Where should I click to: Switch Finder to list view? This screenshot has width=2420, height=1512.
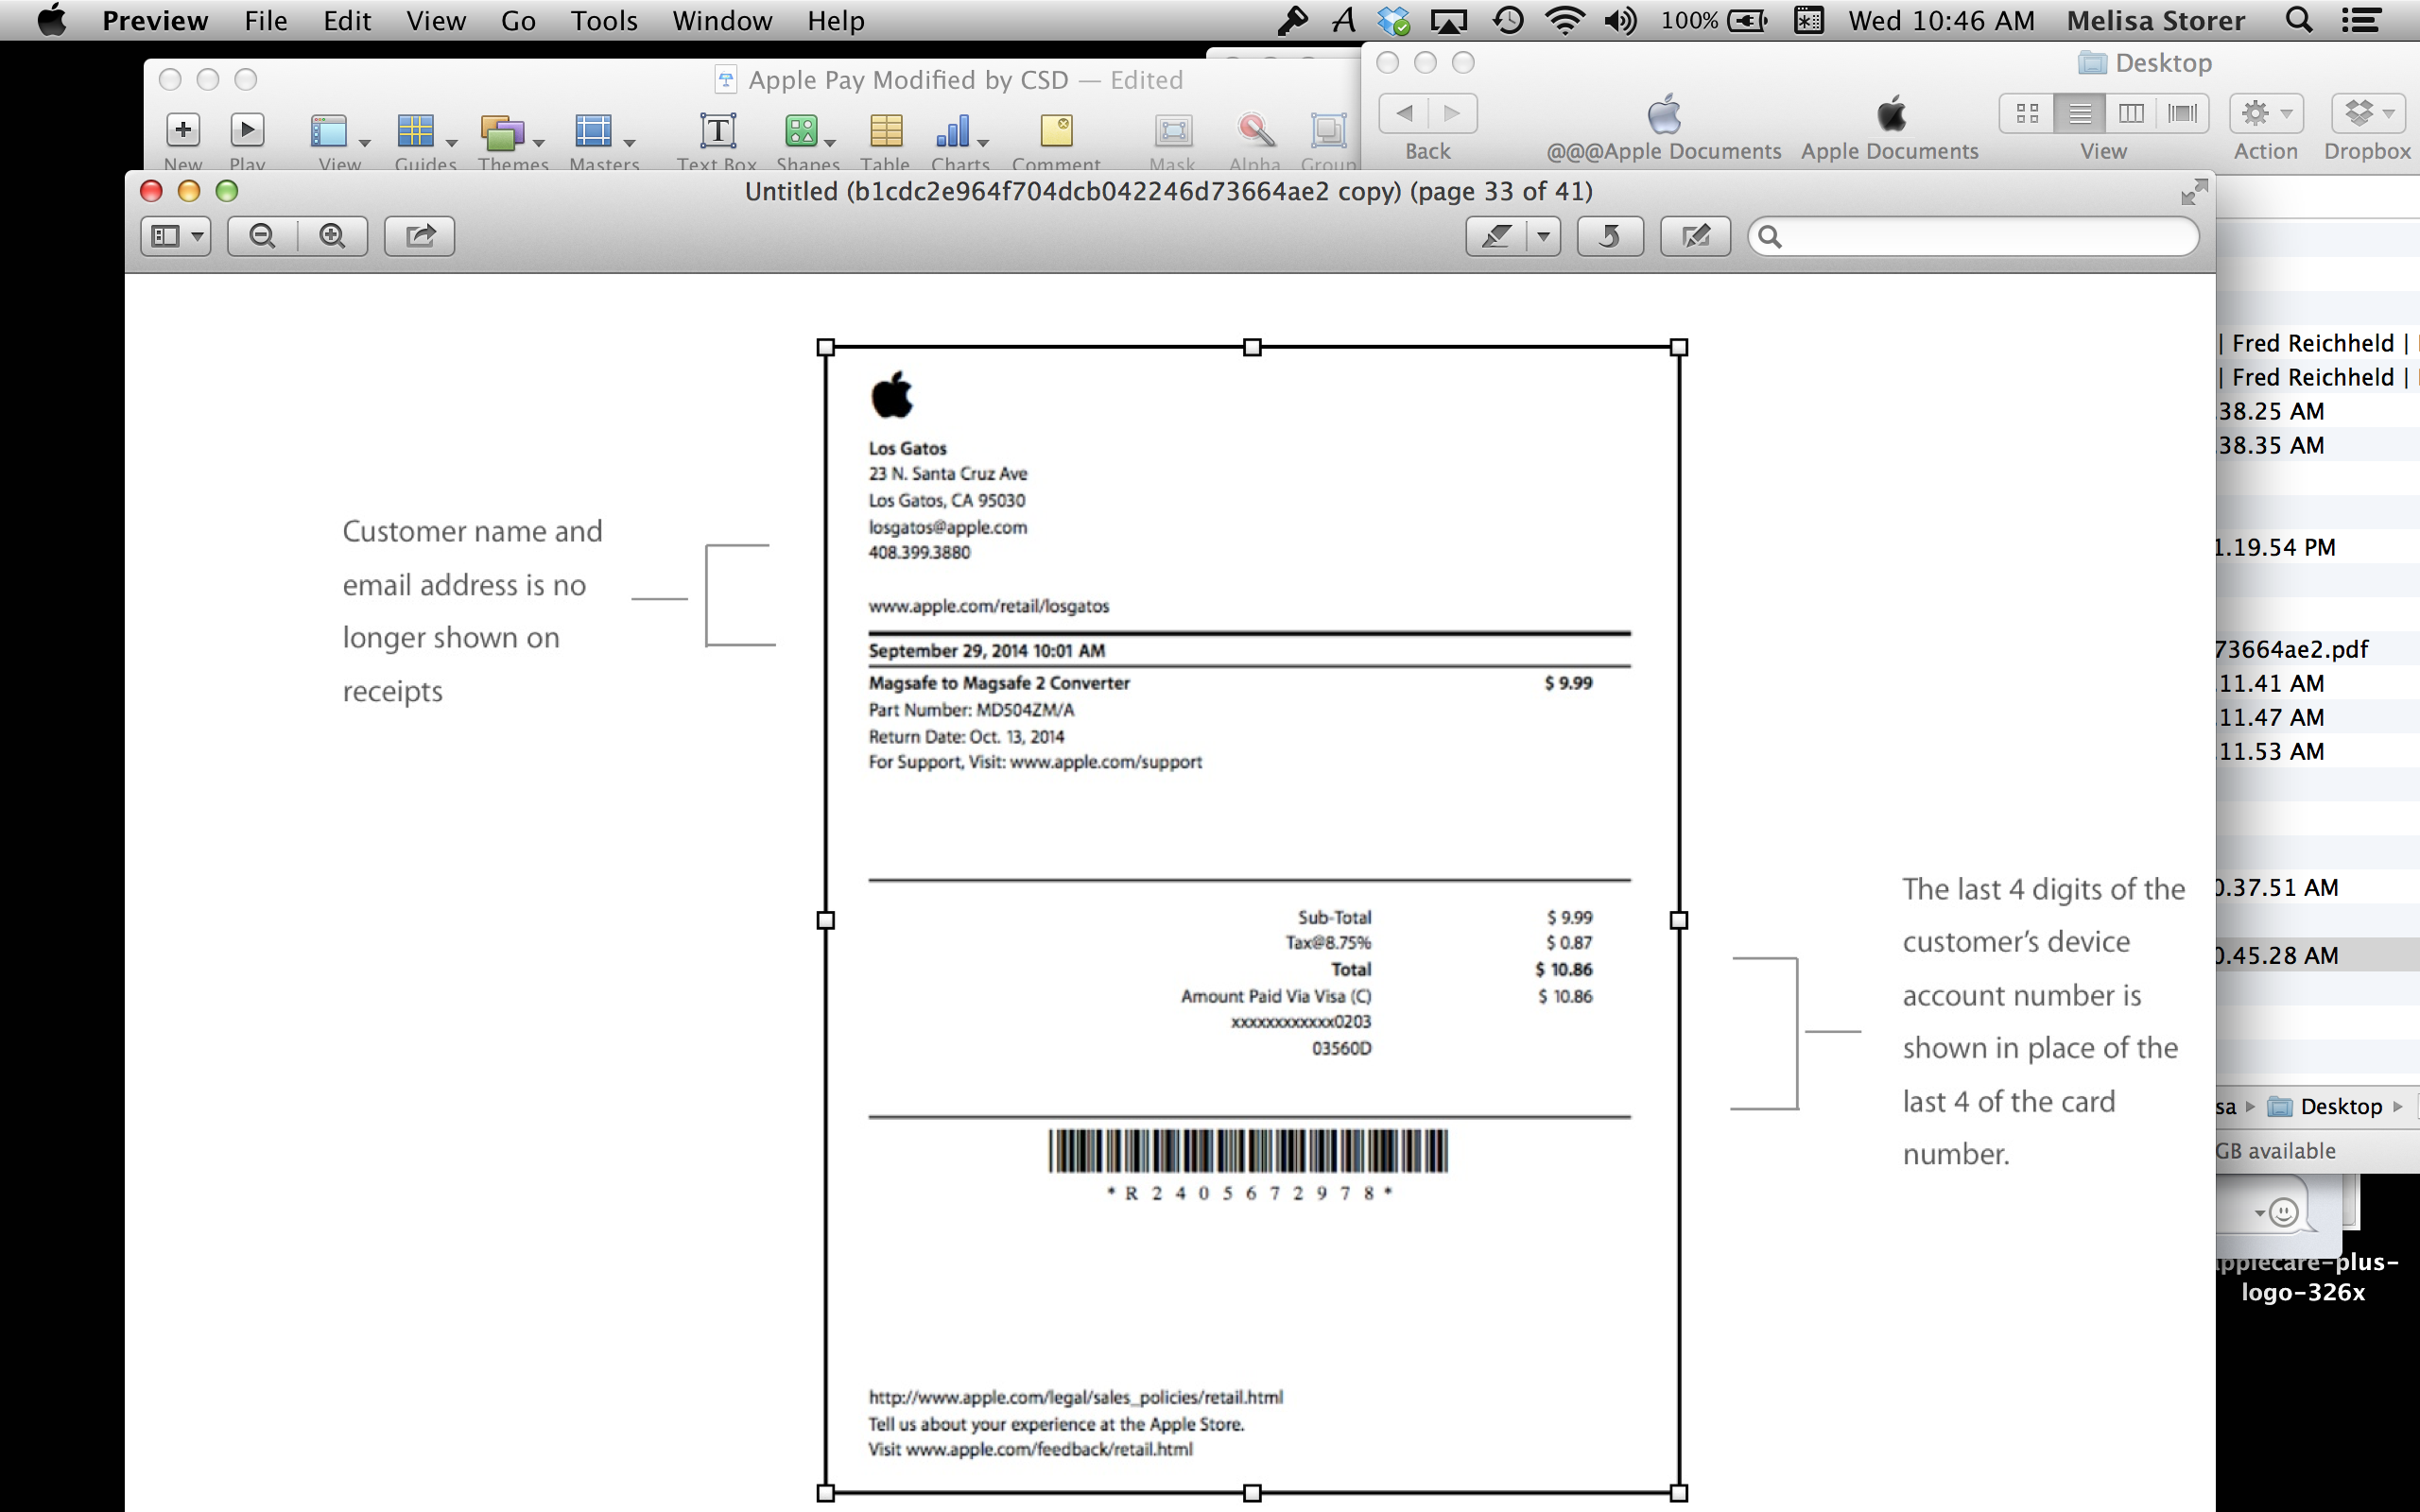click(2079, 113)
